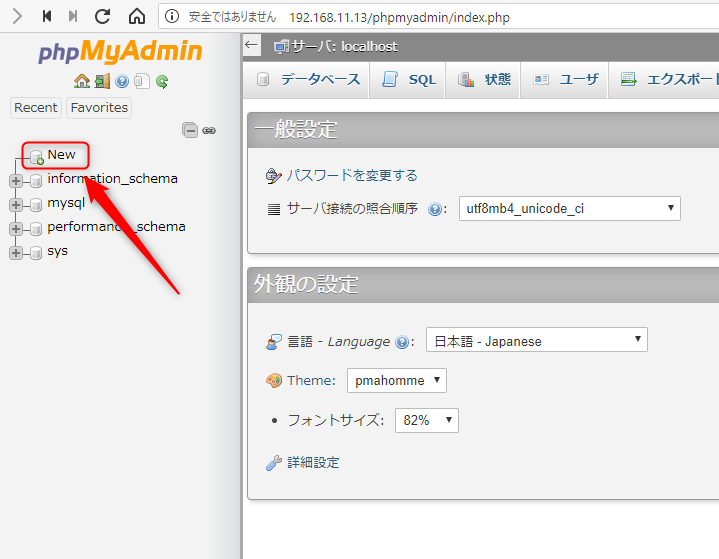
Task: Click the green reload navigation icon
Action: click(x=162, y=82)
